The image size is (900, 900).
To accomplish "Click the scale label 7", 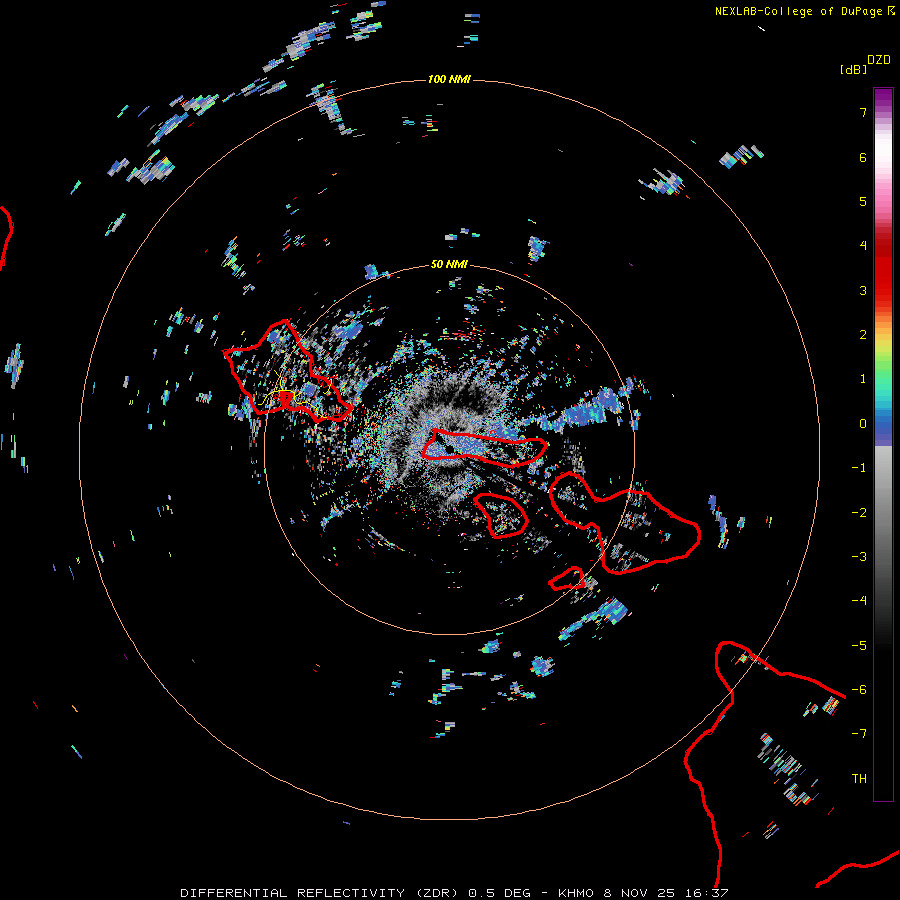I will [863, 112].
